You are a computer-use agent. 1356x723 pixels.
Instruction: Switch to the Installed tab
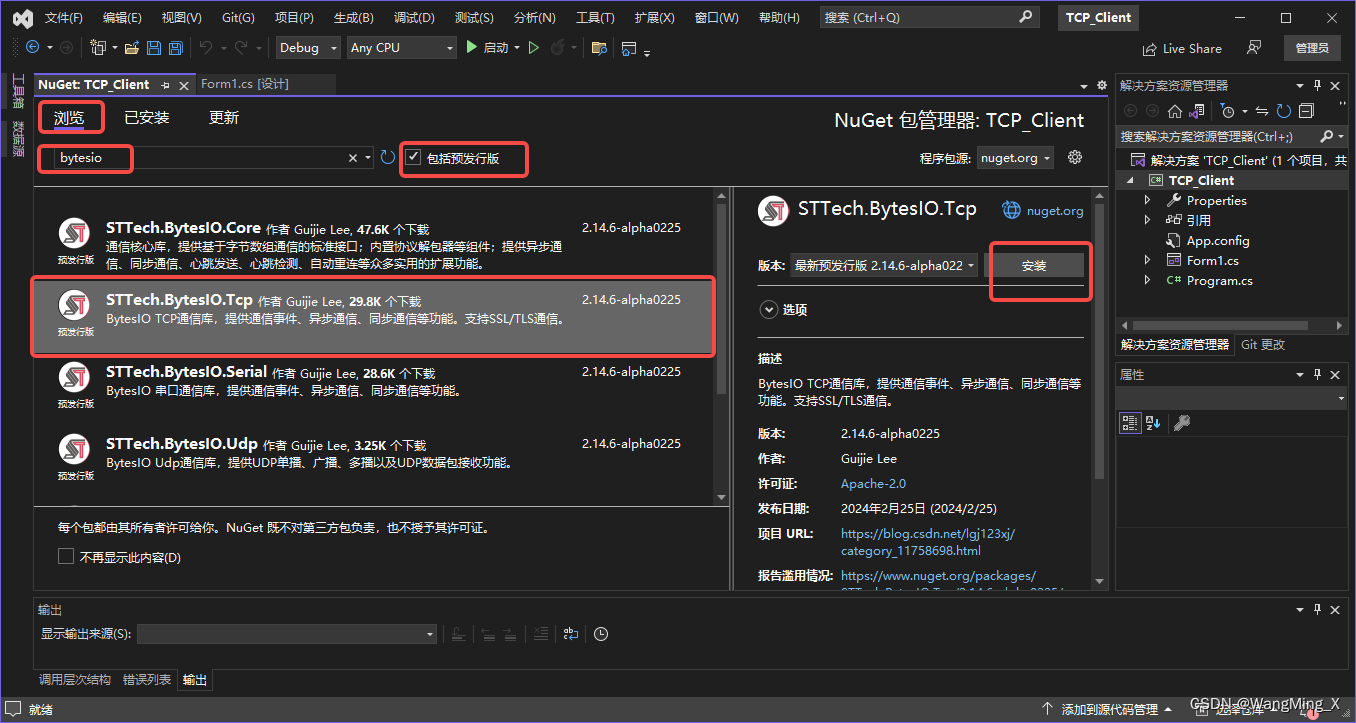[x=147, y=117]
